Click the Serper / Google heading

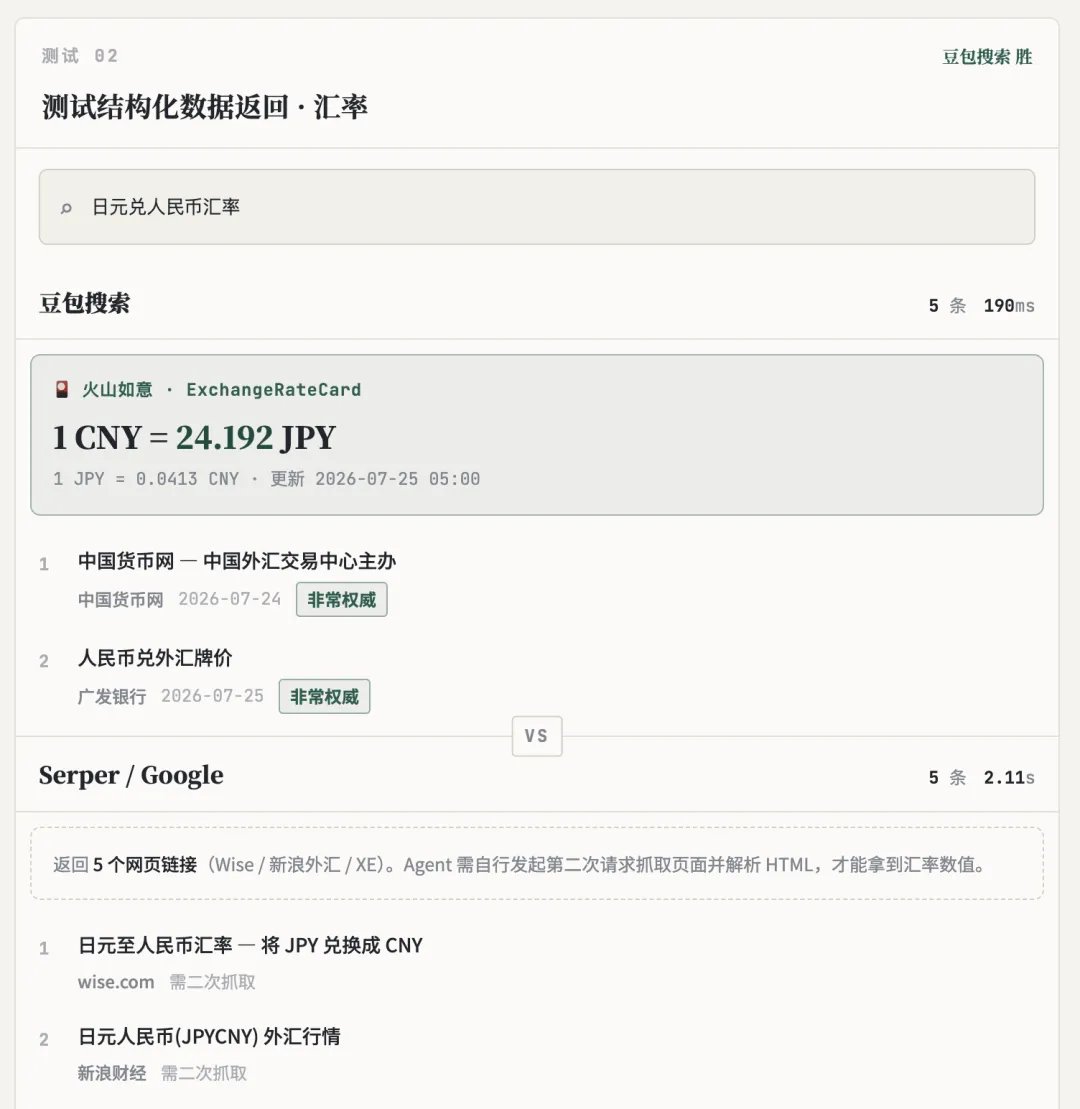(131, 775)
